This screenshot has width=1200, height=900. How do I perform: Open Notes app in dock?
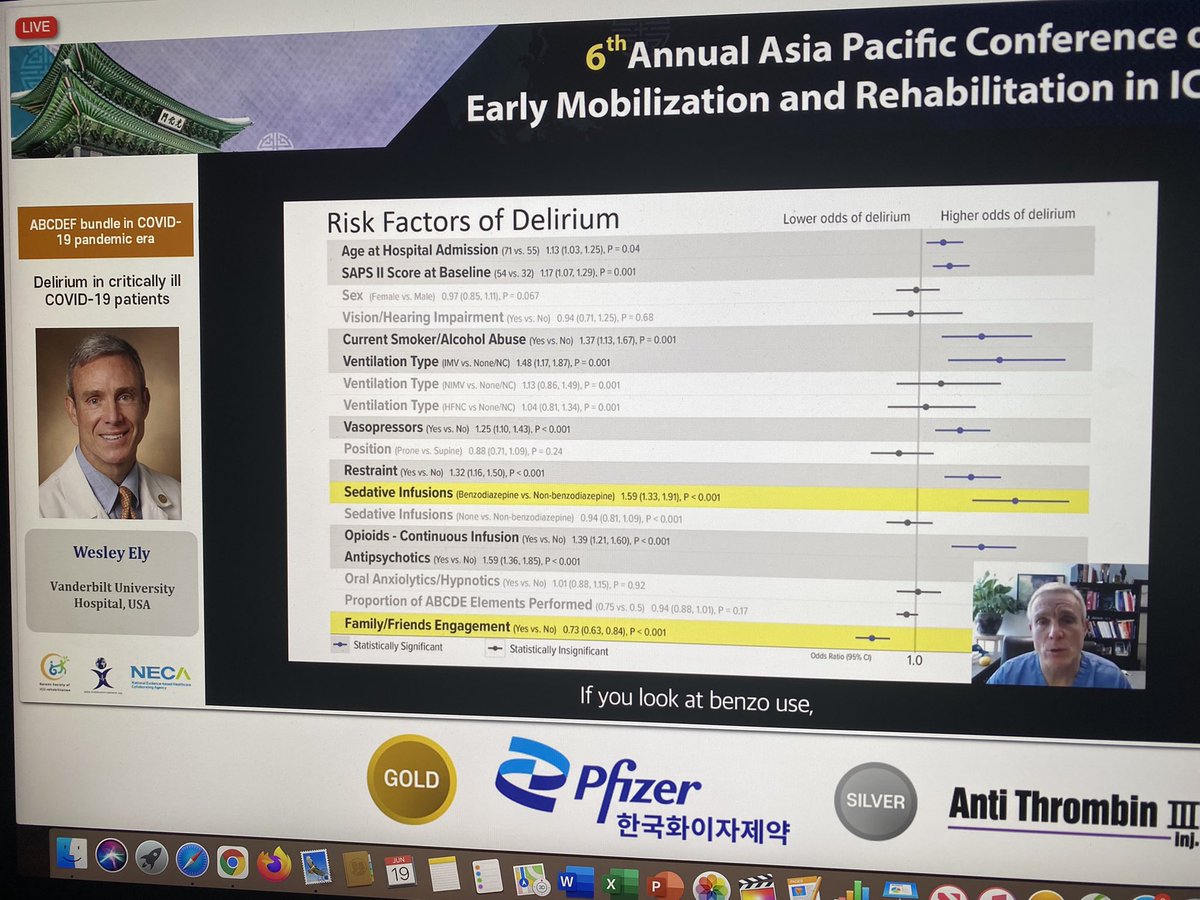point(443,873)
